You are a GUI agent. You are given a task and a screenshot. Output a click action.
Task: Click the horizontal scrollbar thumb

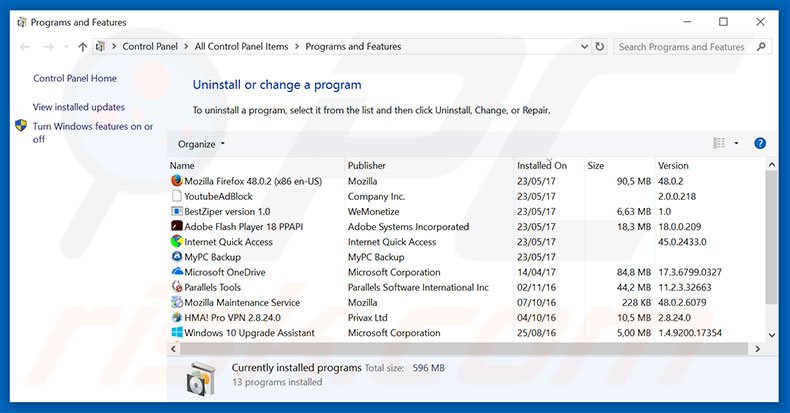click(464, 349)
